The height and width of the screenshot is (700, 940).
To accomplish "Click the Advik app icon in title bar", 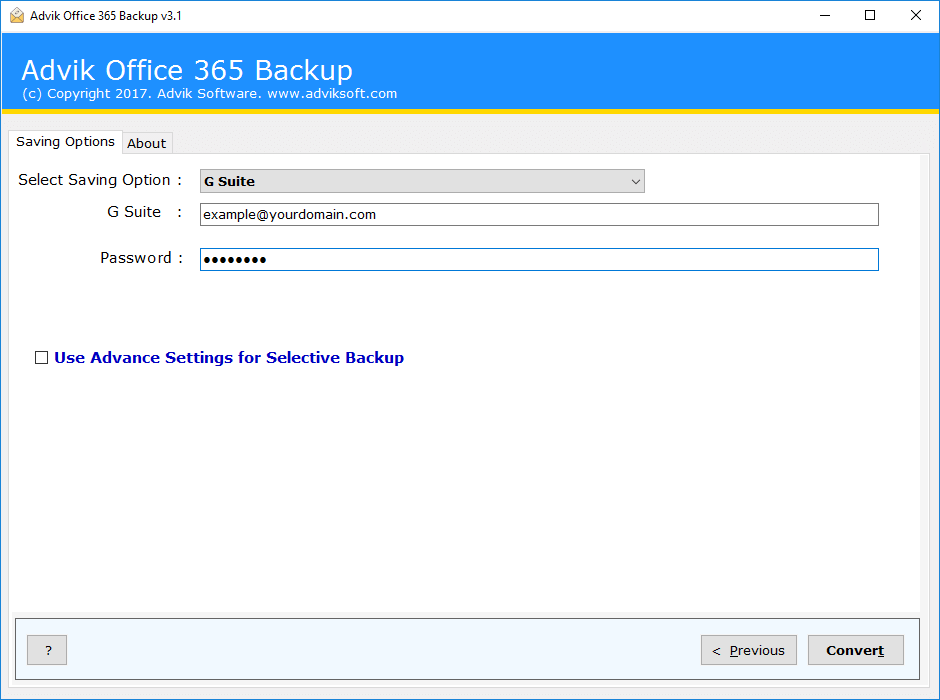I will pyautogui.click(x=17, y=16).
